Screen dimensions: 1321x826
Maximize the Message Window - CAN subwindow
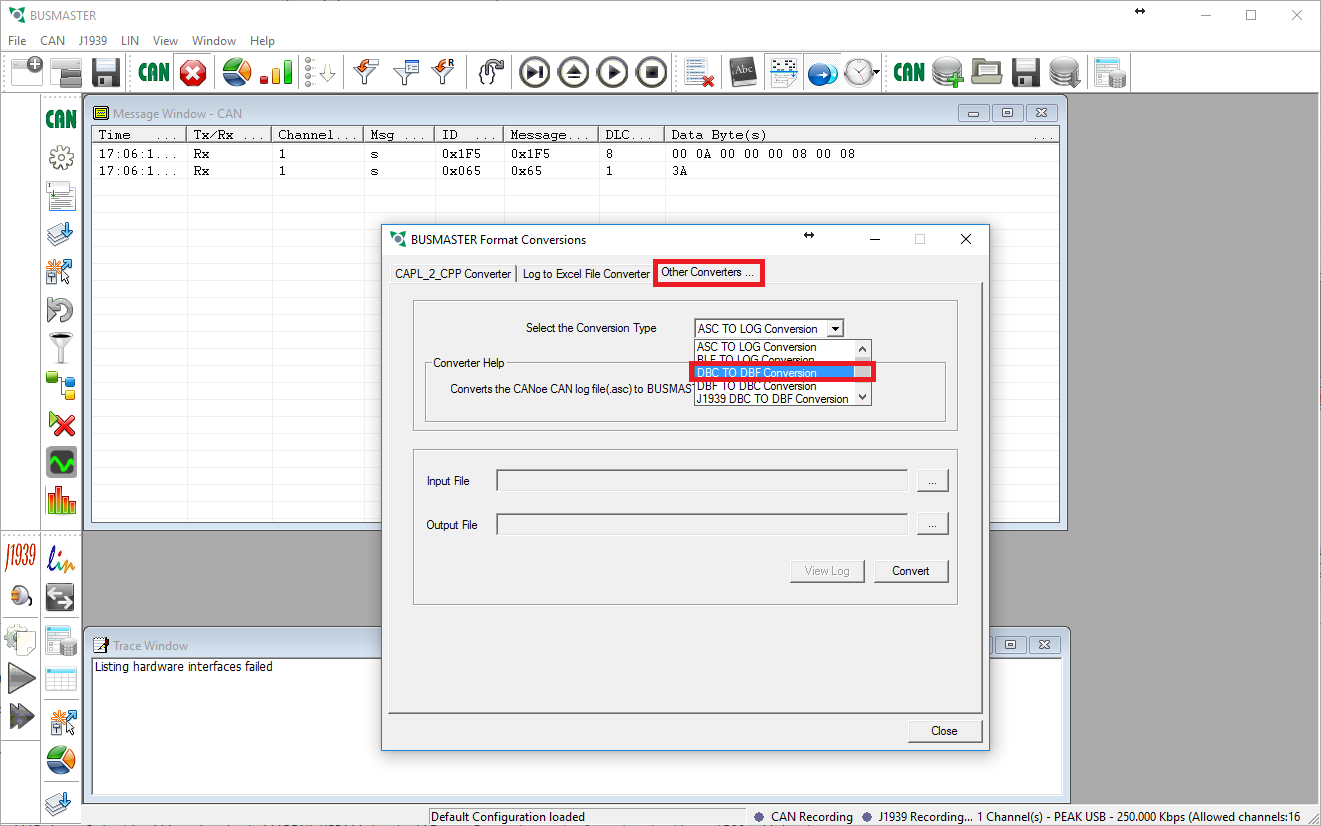coord(1007,113)
